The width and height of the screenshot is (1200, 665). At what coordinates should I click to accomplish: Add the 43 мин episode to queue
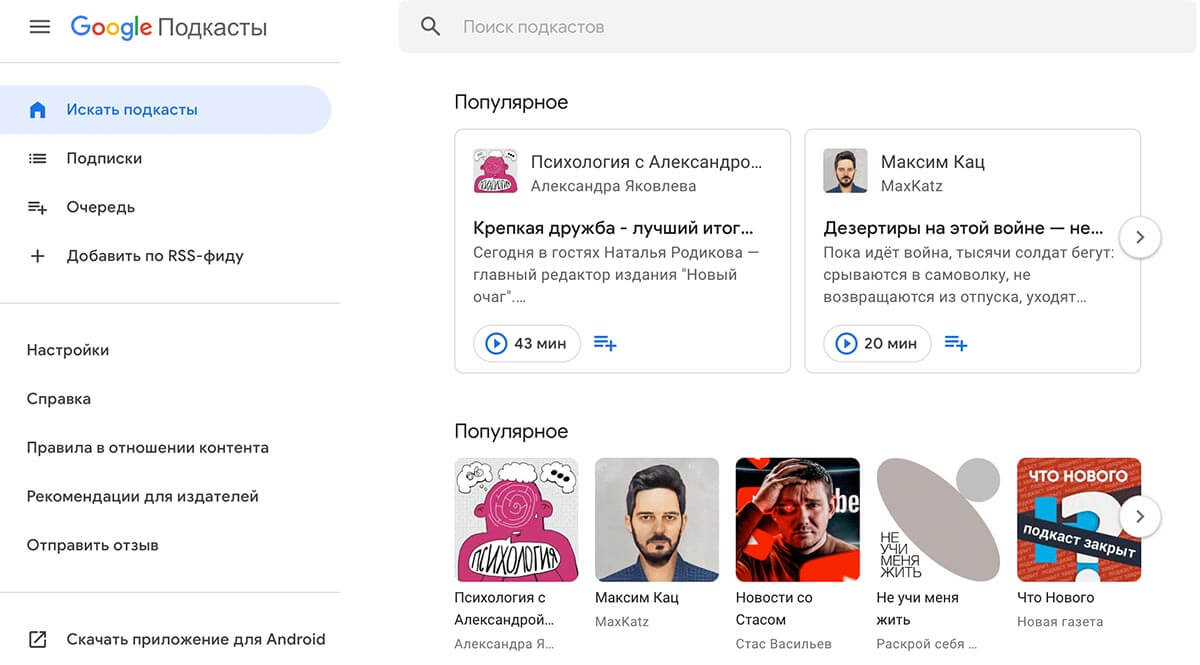click(x=605, y=343)
